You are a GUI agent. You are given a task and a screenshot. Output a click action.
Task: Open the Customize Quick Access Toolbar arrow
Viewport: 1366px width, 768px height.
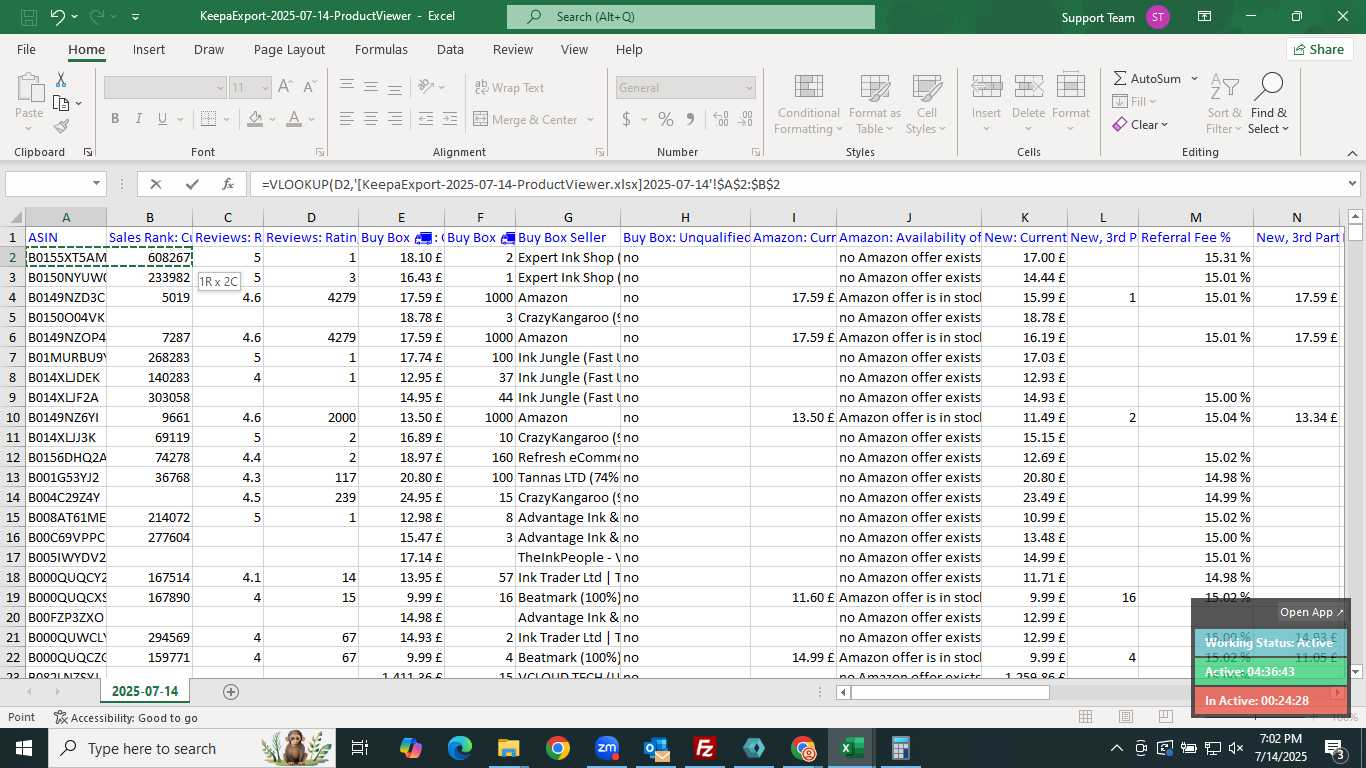135,17
